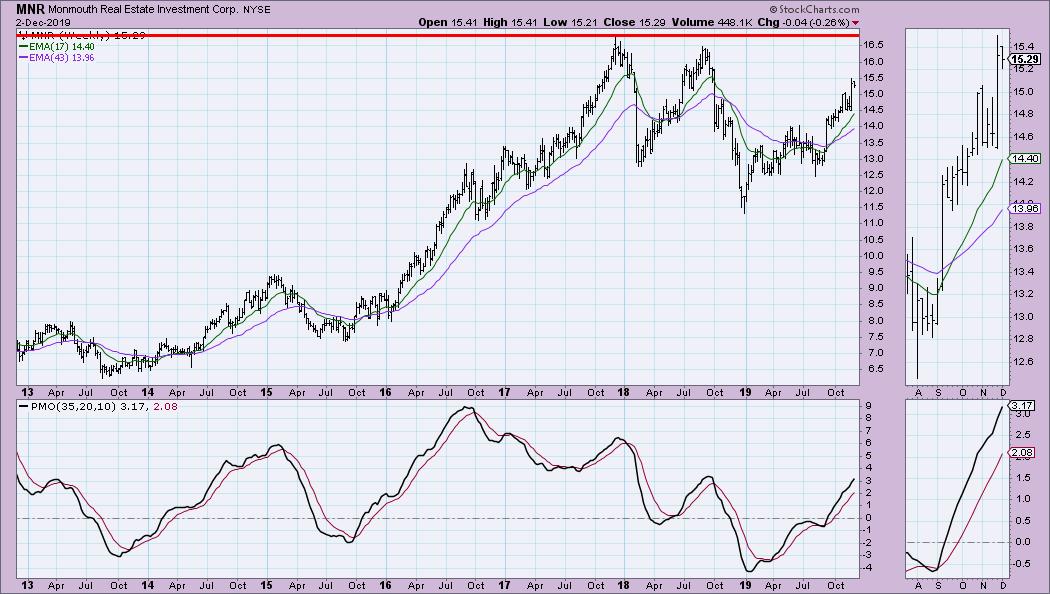This screenshot has height=594, width=1050.
Task: Click the 12.6 label on mini chart axis
Action: coord(1022,362)
